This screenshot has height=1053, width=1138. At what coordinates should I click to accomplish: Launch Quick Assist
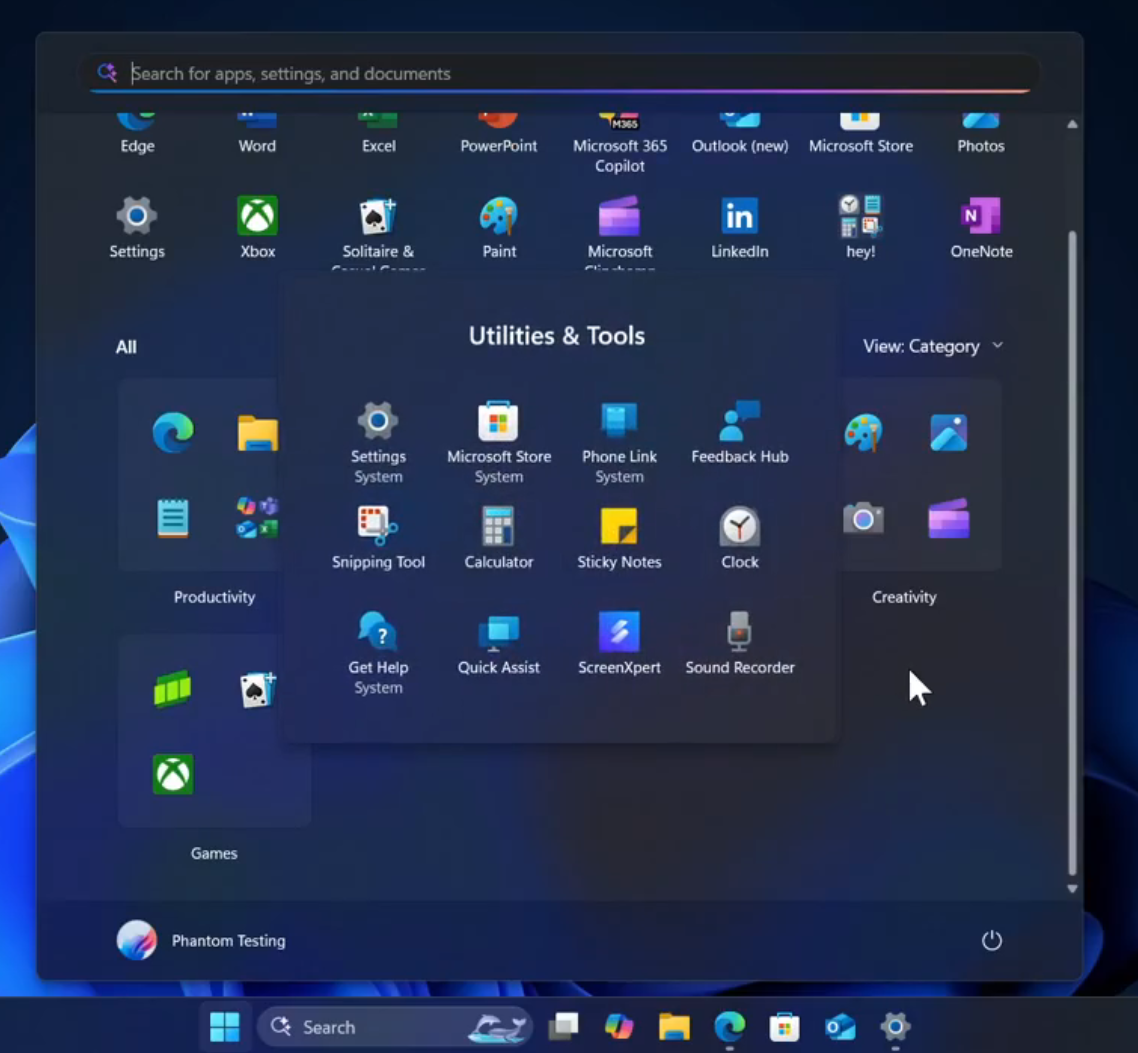click(x=498, y=643)
